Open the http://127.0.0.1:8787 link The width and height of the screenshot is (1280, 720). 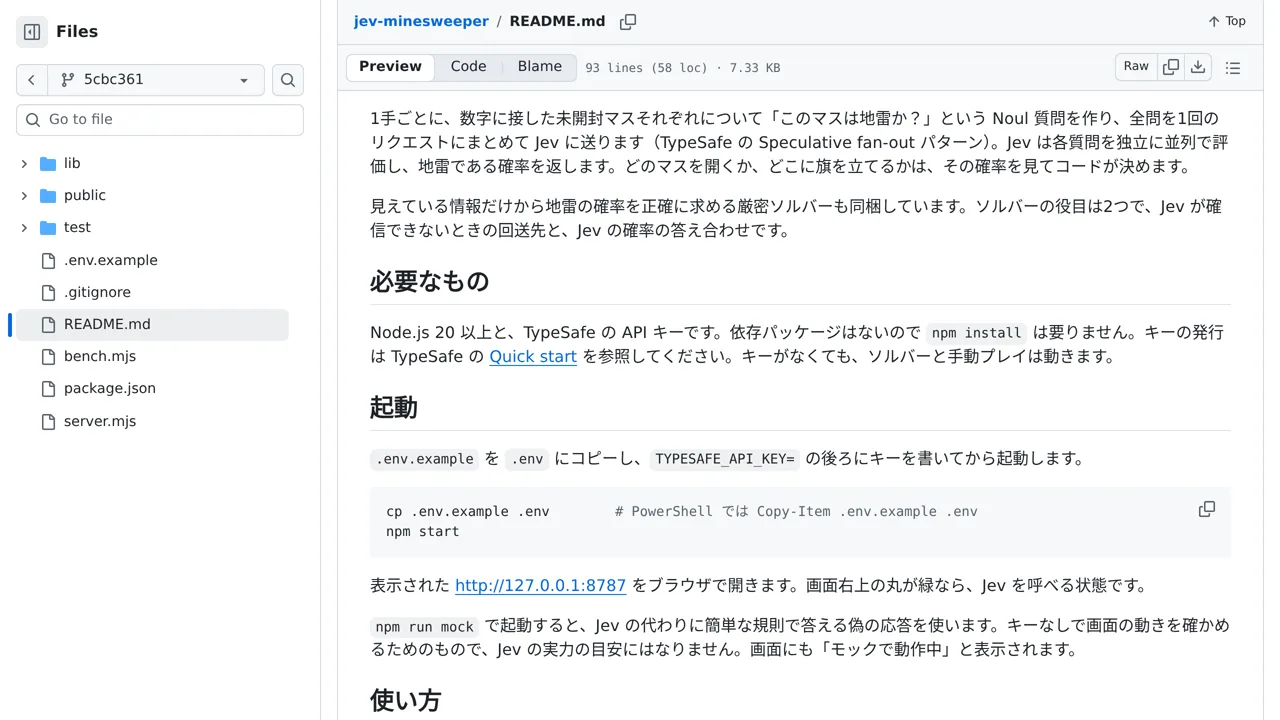point(540,586)
